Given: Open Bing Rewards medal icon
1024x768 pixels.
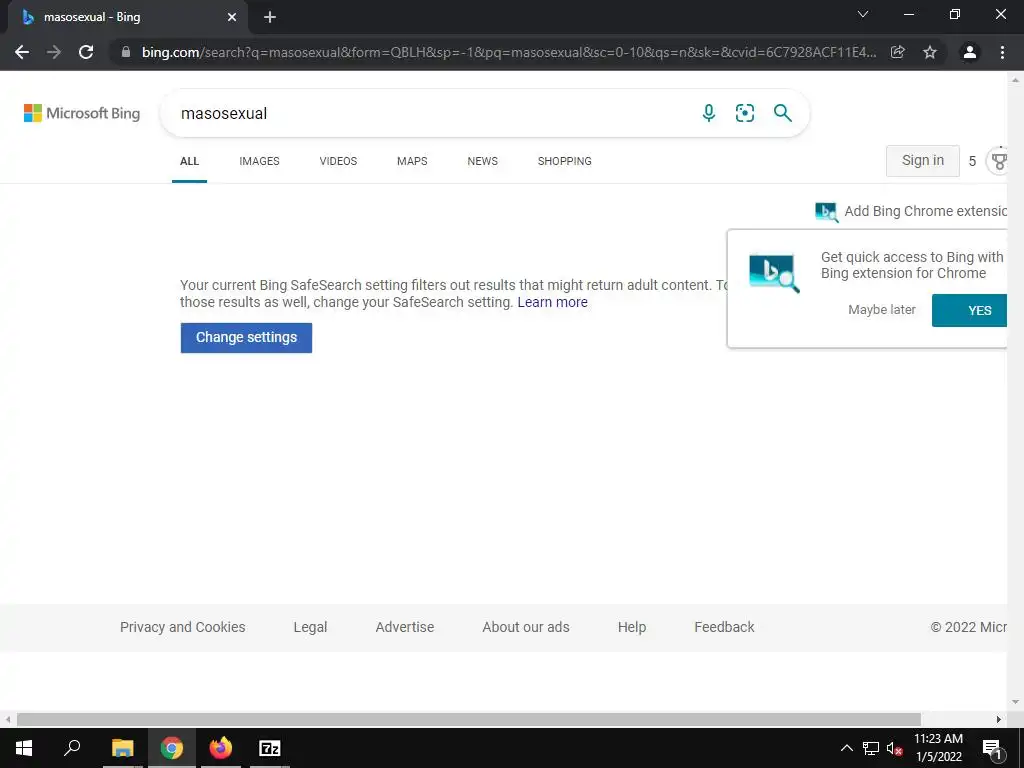Looking at the screenshot, I should pyautogui.click(x=999, y=161).
